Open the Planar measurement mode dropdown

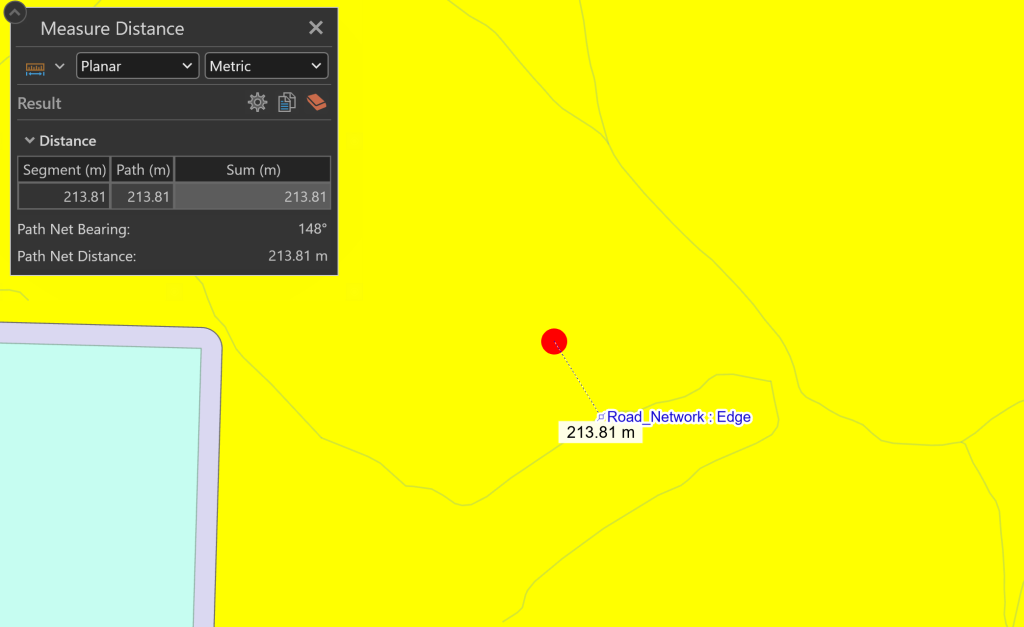tap(137, 66)
